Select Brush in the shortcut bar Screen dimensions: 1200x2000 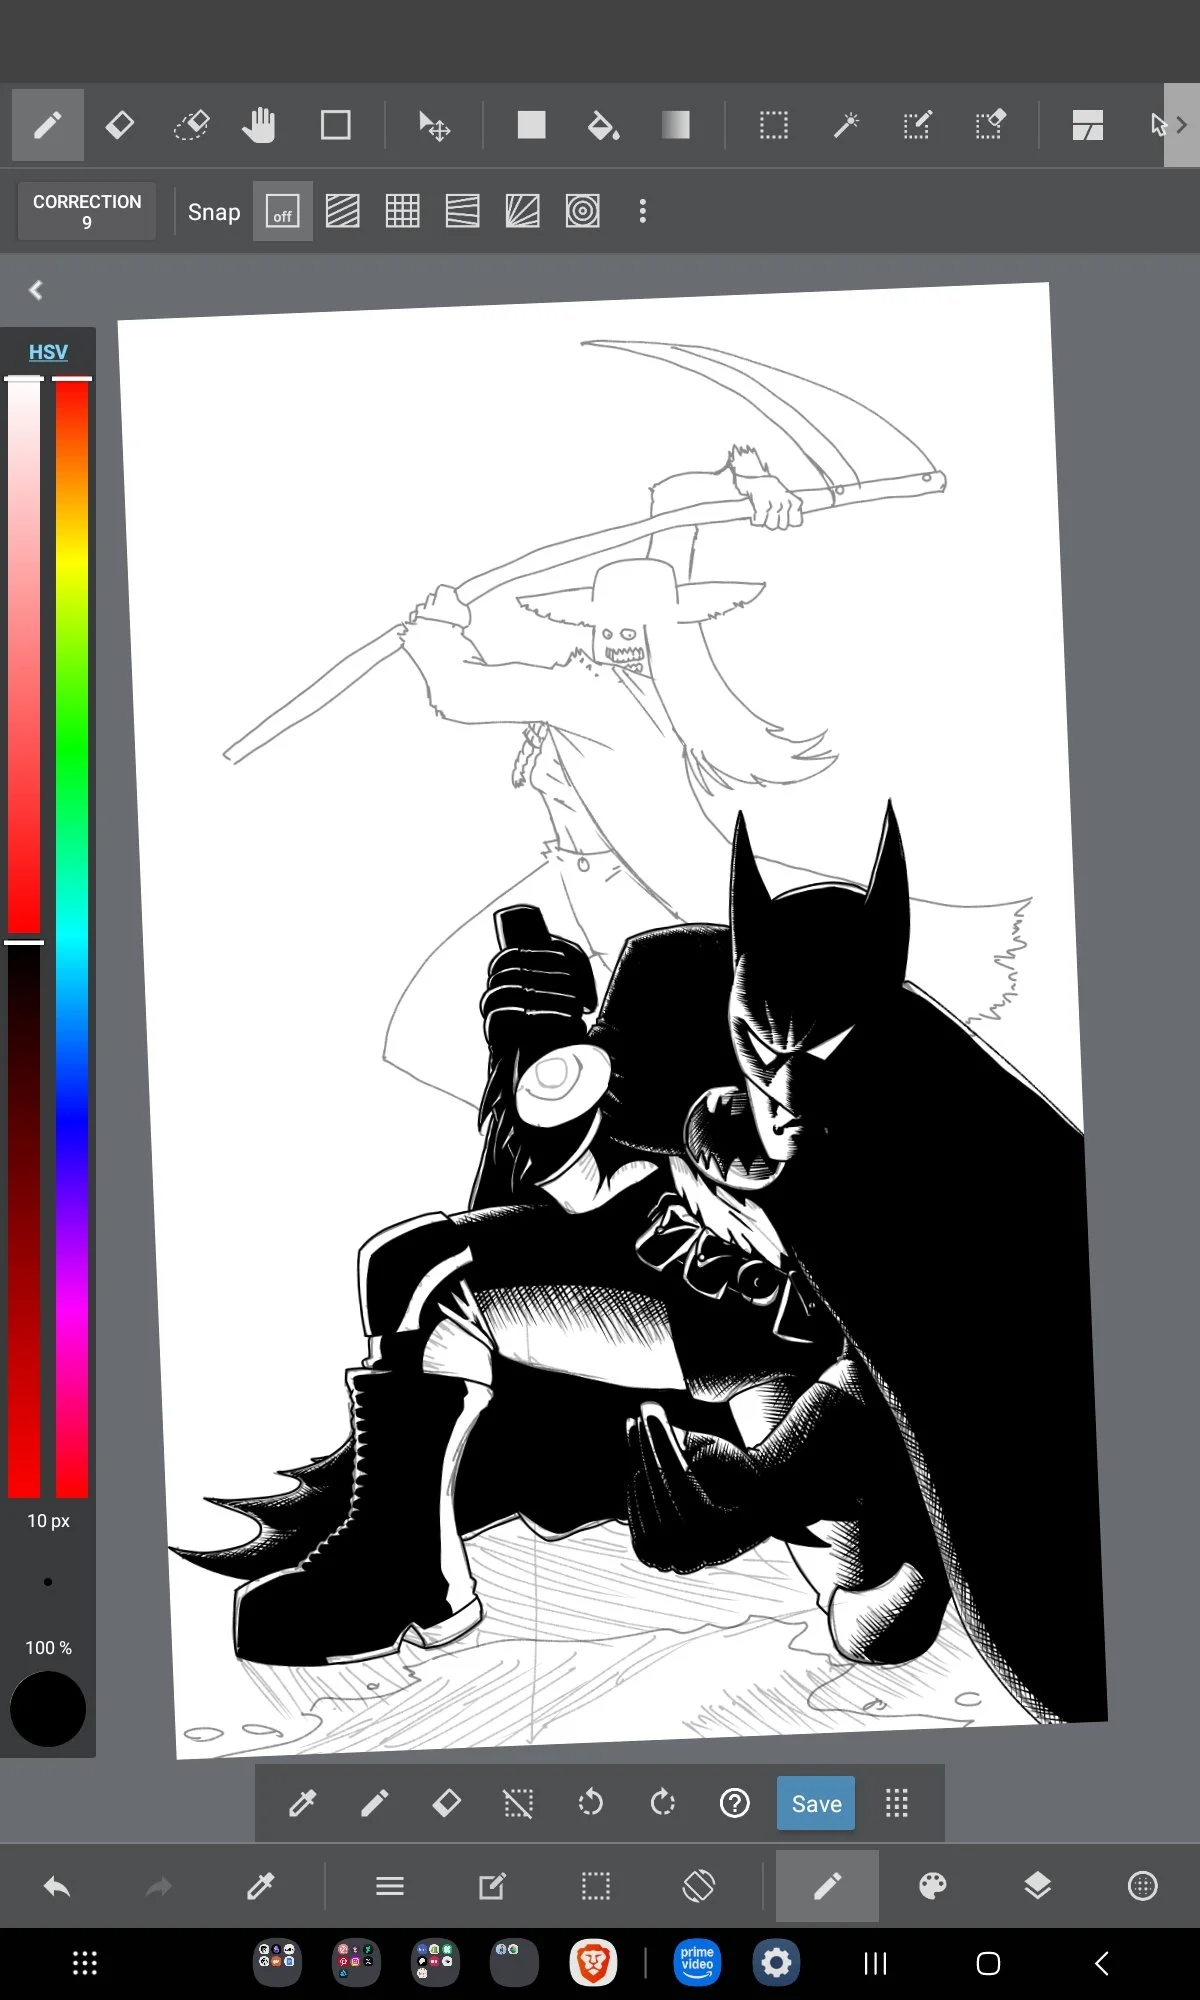375,1803
